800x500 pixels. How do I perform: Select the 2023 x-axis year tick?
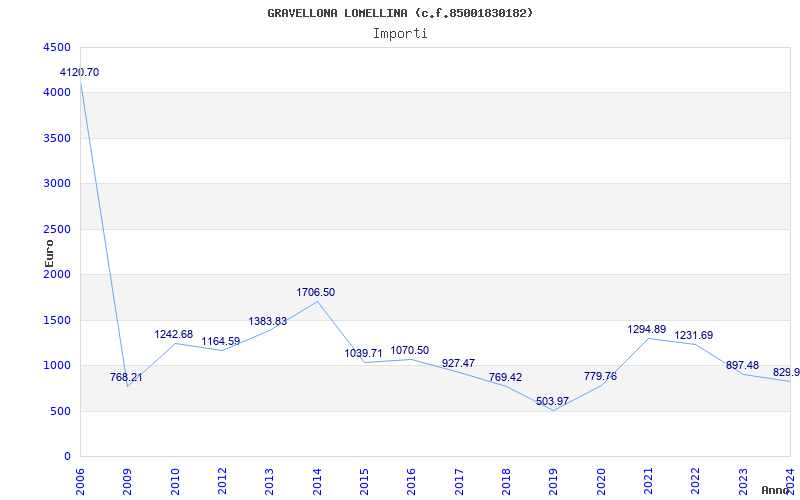[743, 481]
